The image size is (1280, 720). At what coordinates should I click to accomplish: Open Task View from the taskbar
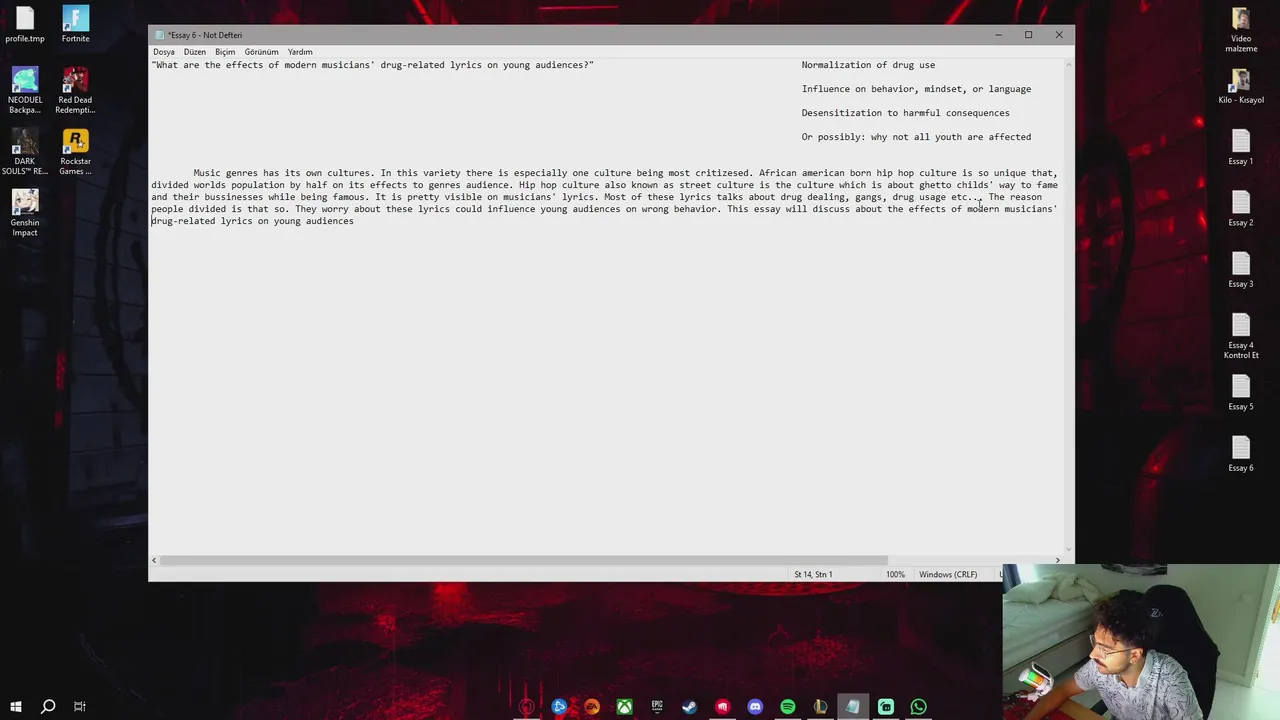pos(80,706)
